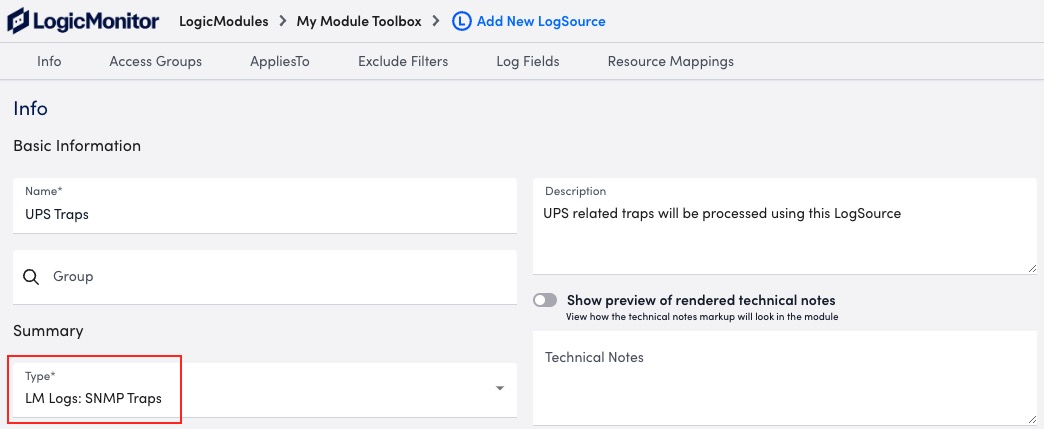Click the LogicMonitor logo icon
This screenshot has height=429, width=1044.
17,21
